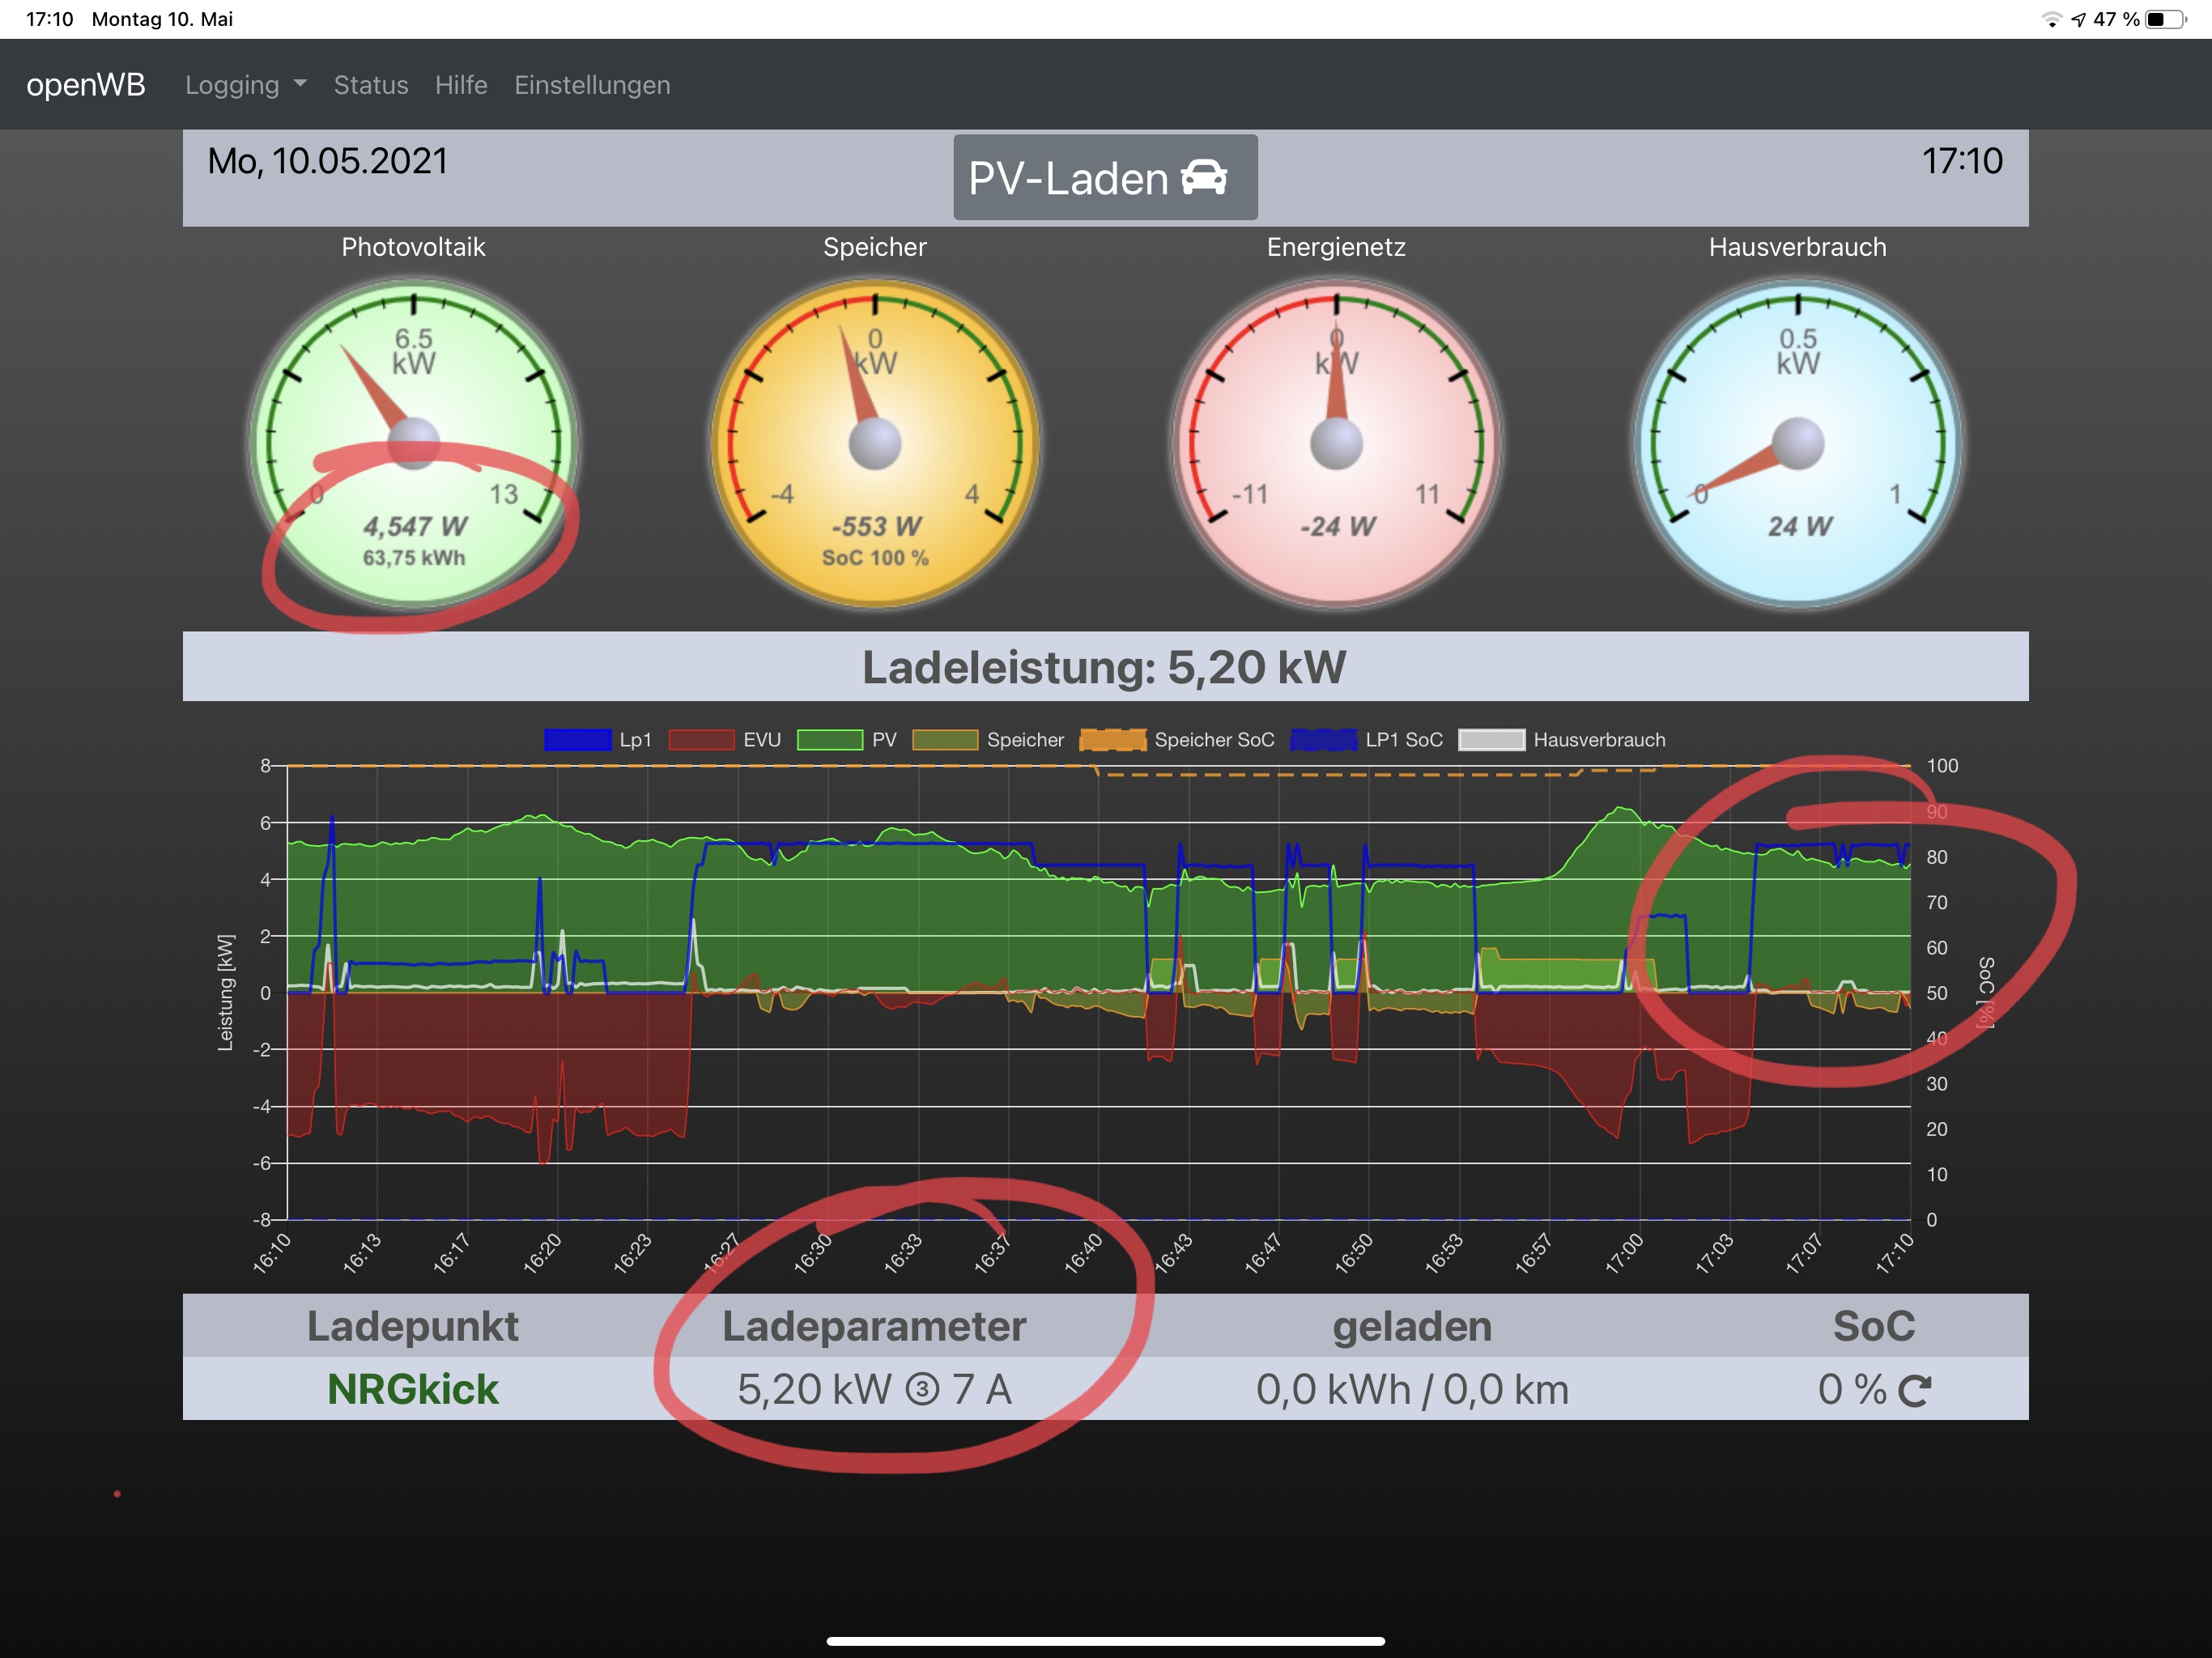Click the car icon in the PV-Laden button
Image resolution: width=2212 pixels, height=1658 pixels.
[1203, 178]
